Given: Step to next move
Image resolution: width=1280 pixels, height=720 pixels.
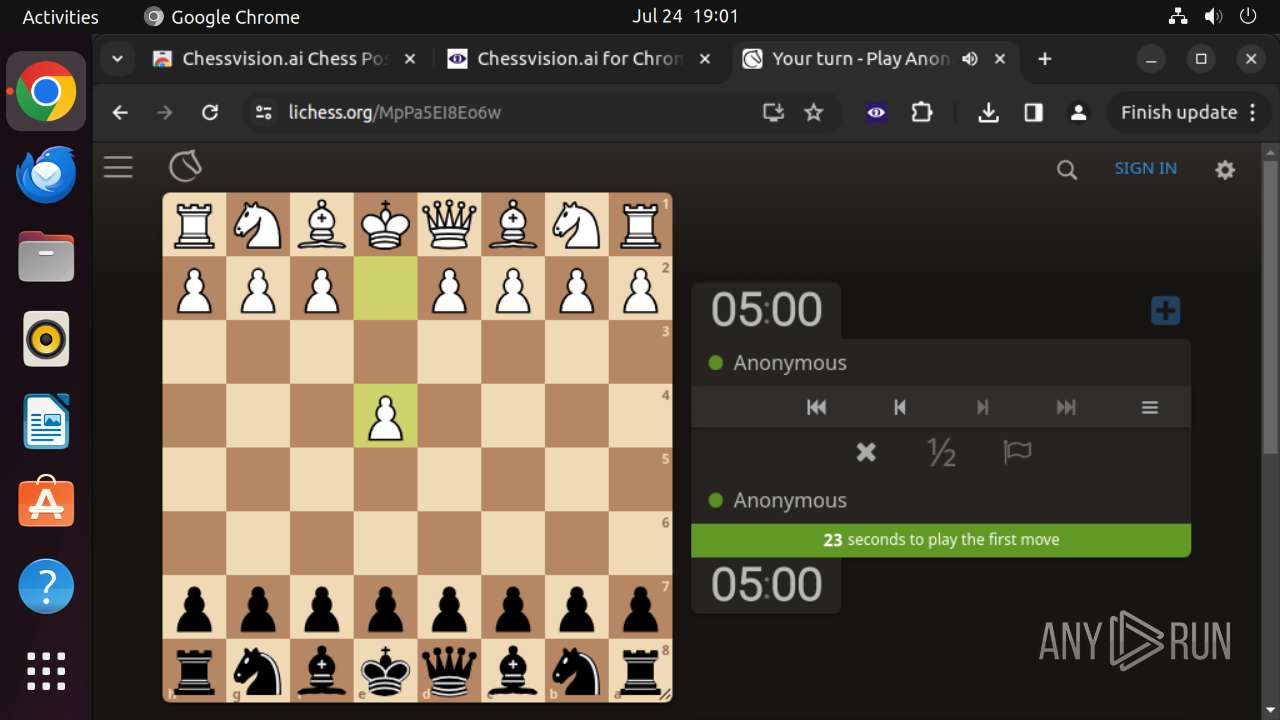Looking at the screenshot, I should click(982, 407).
